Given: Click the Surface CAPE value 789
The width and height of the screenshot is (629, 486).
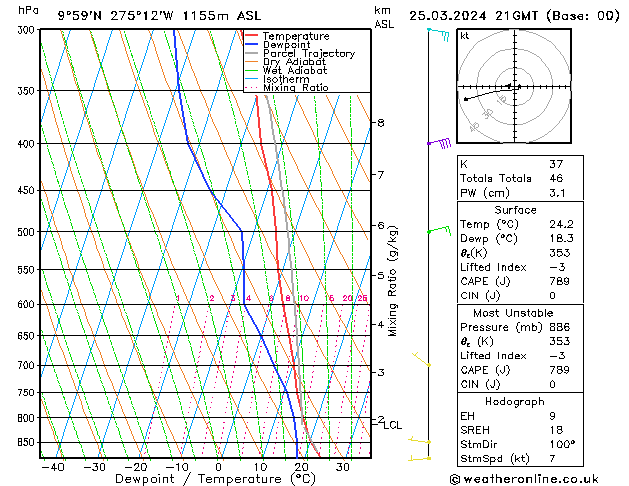Looking at the screenshot, I should (x=560, y=281).
